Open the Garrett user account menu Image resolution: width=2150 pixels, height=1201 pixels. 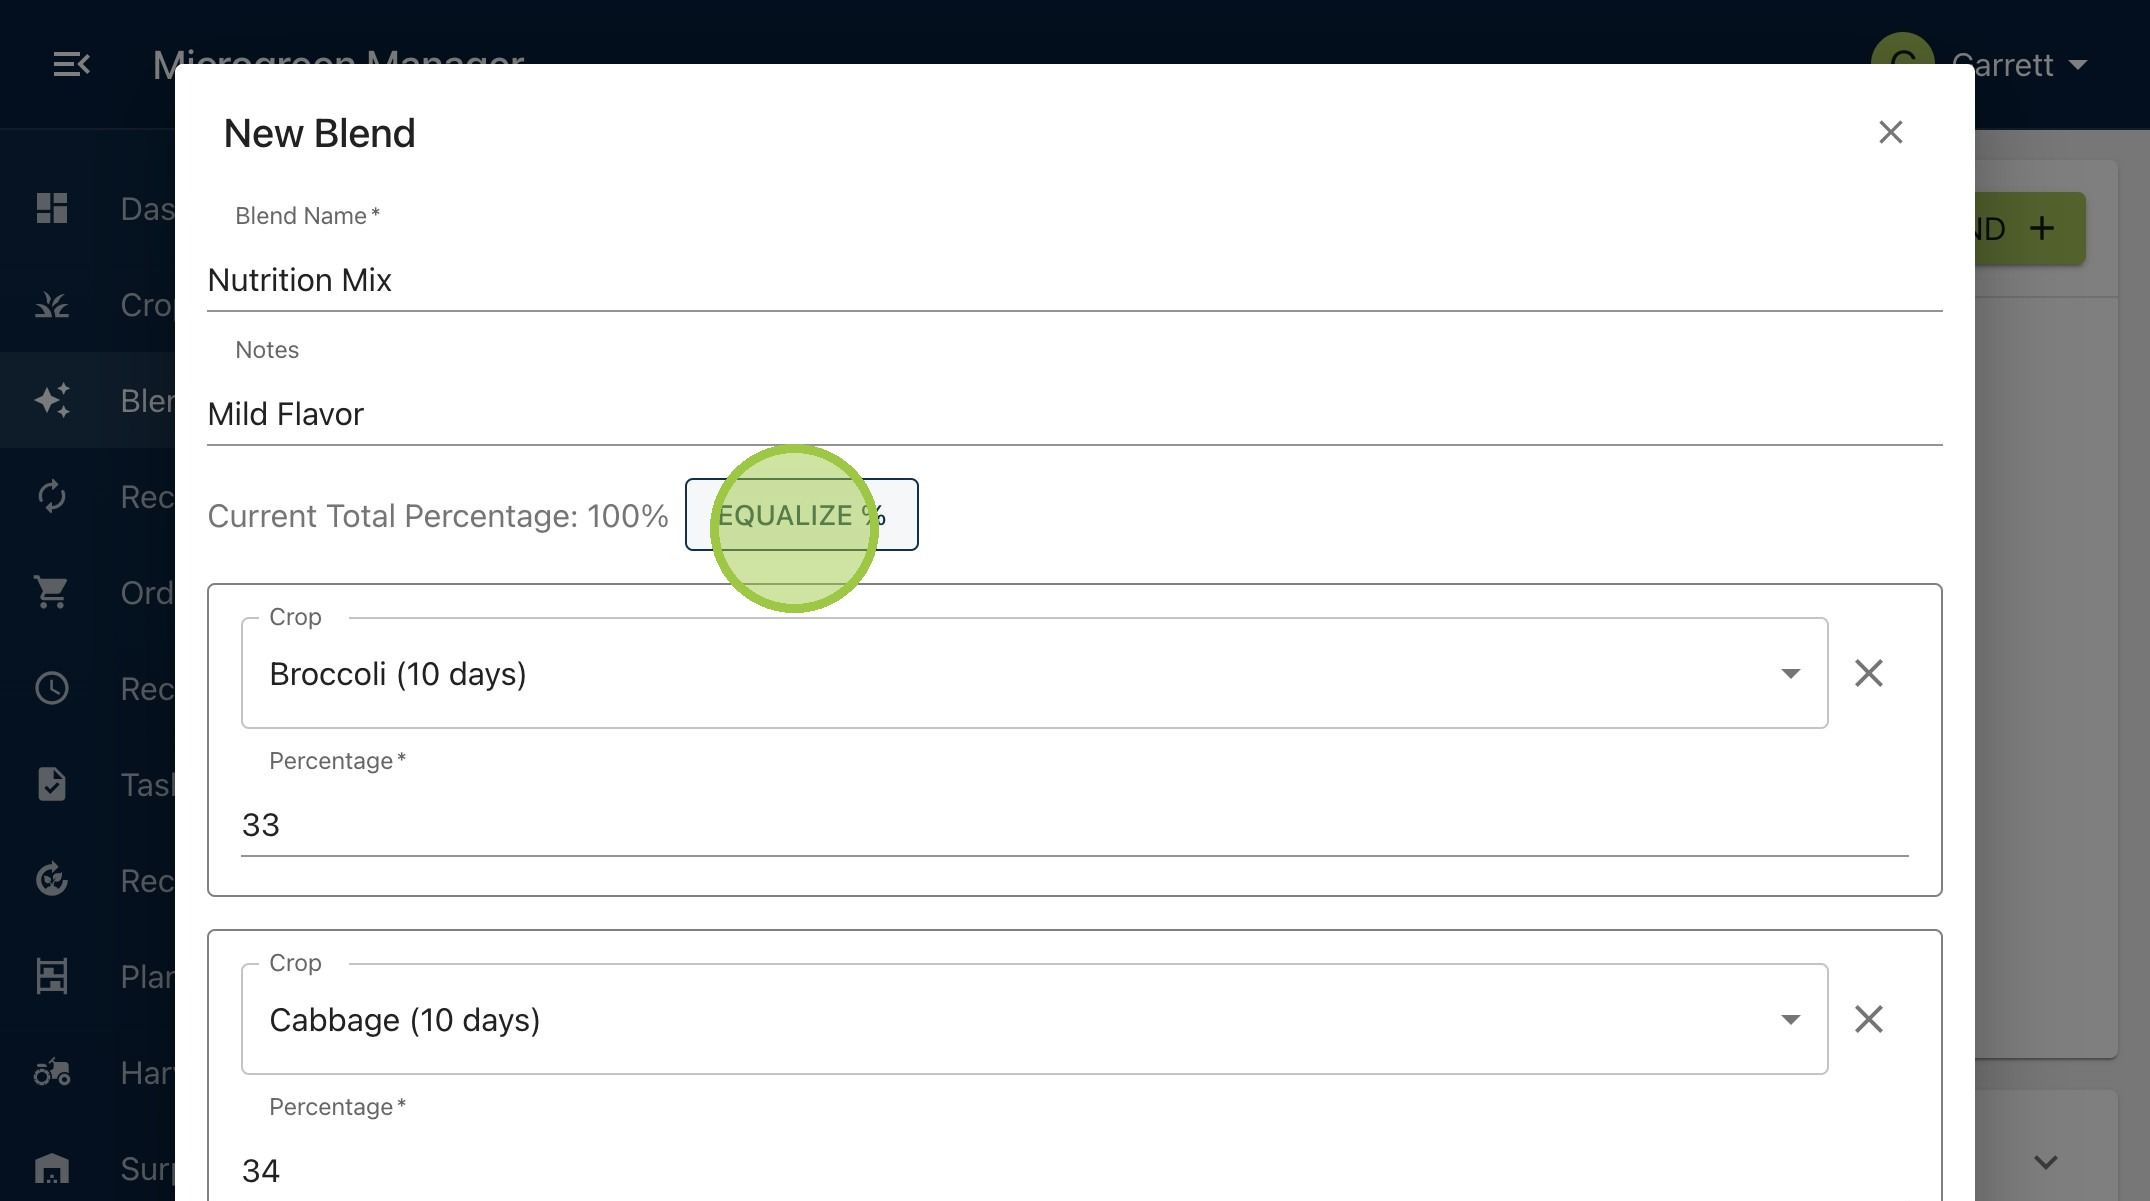[x=1980, y=65]
